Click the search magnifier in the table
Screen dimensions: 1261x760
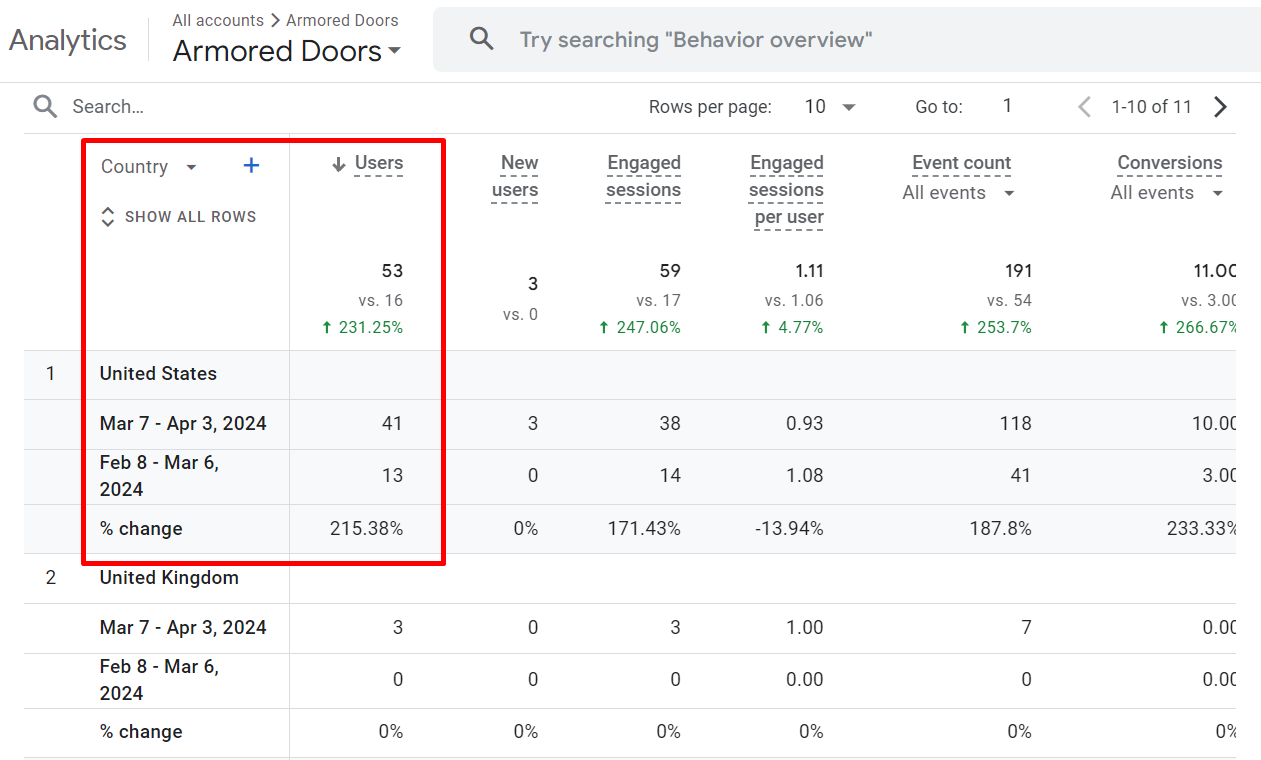44,106
